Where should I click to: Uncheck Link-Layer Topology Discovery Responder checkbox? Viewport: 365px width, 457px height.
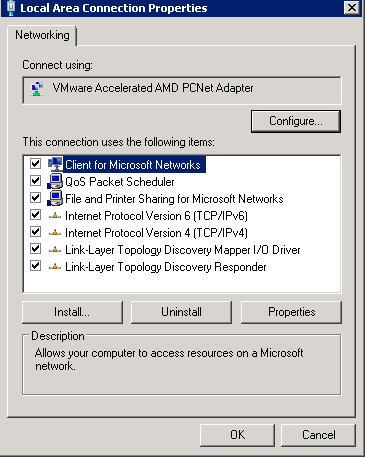(35, 266)
